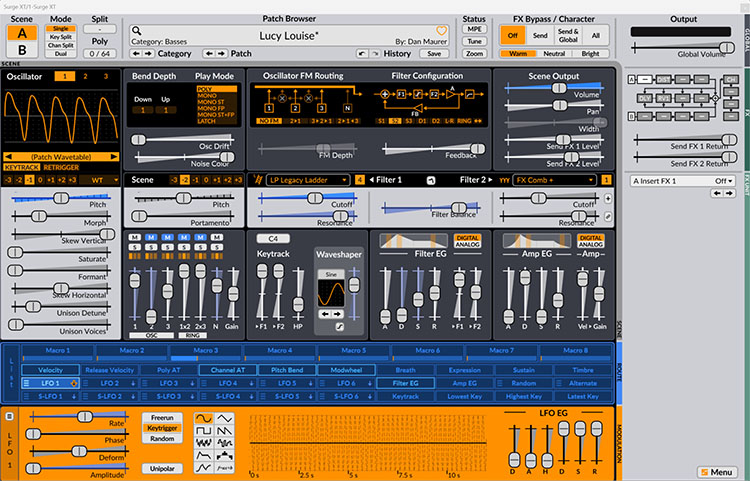This screenshot has width=750, height=481.
Task: Open the LP Legacy Ladder filter type dropdown
Action: coord(308,180)
